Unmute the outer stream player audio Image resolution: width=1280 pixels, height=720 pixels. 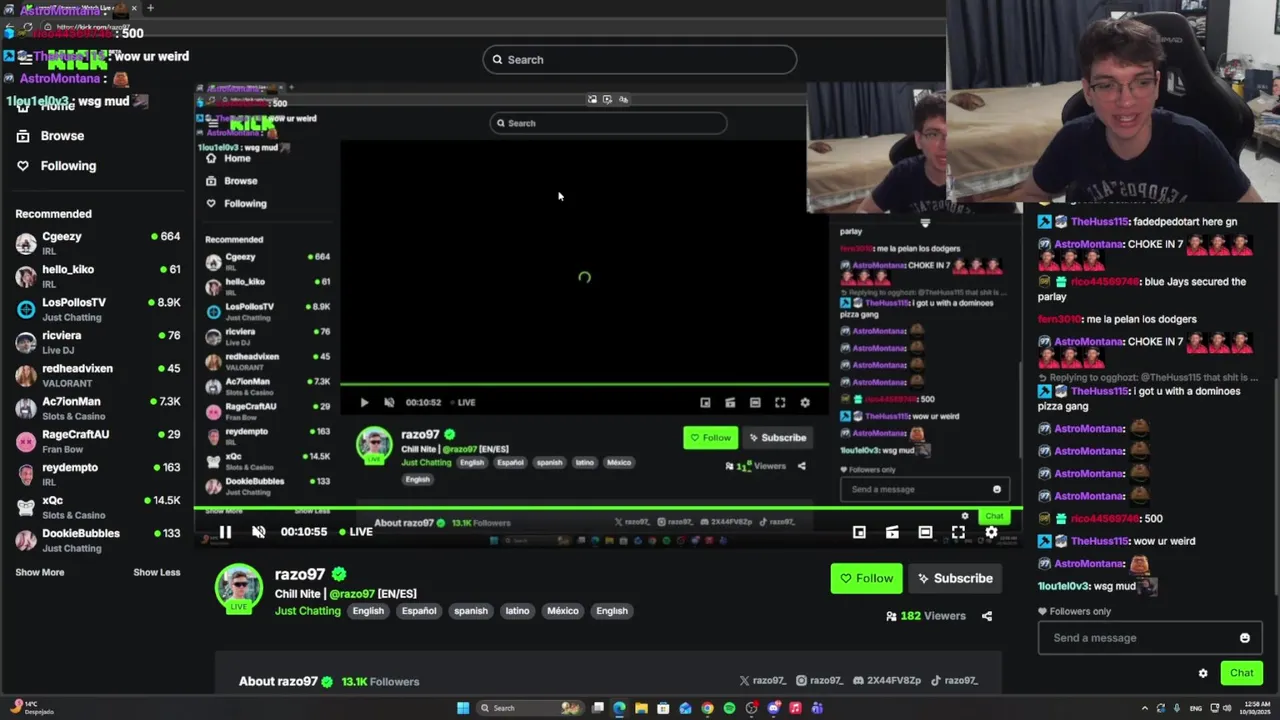[259, 532]
